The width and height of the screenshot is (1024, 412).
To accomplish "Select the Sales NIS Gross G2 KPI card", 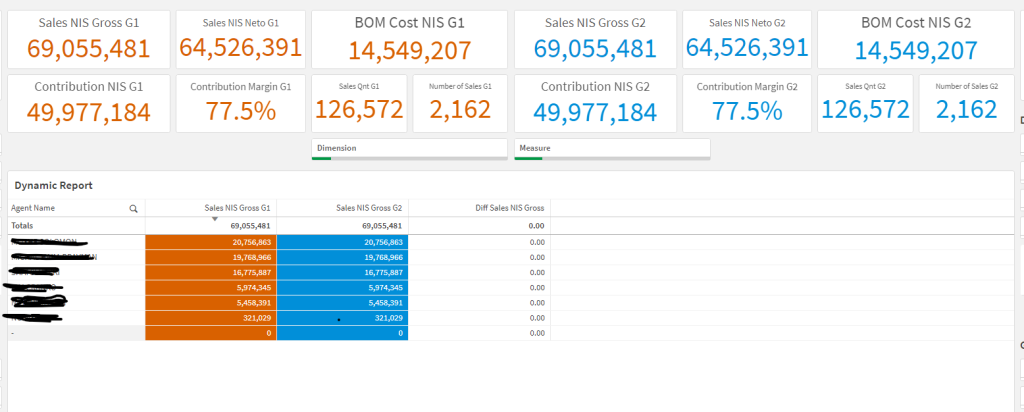I will click(x=595, y=39).
